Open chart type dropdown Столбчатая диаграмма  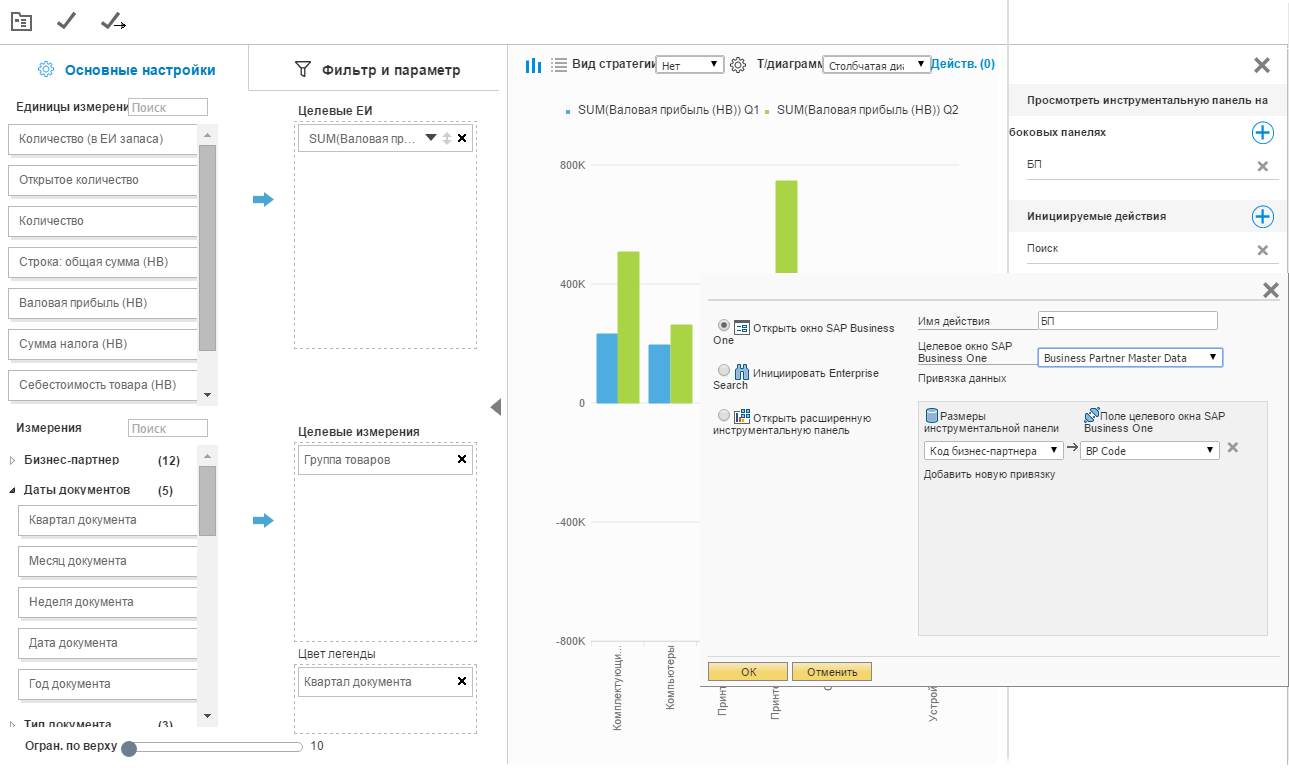pos(876,65)
